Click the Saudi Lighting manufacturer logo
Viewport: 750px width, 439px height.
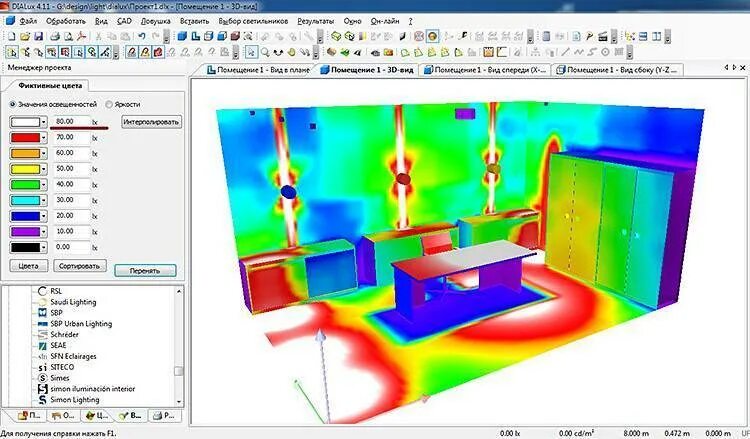pyautogui.click(x=43, y=302)
